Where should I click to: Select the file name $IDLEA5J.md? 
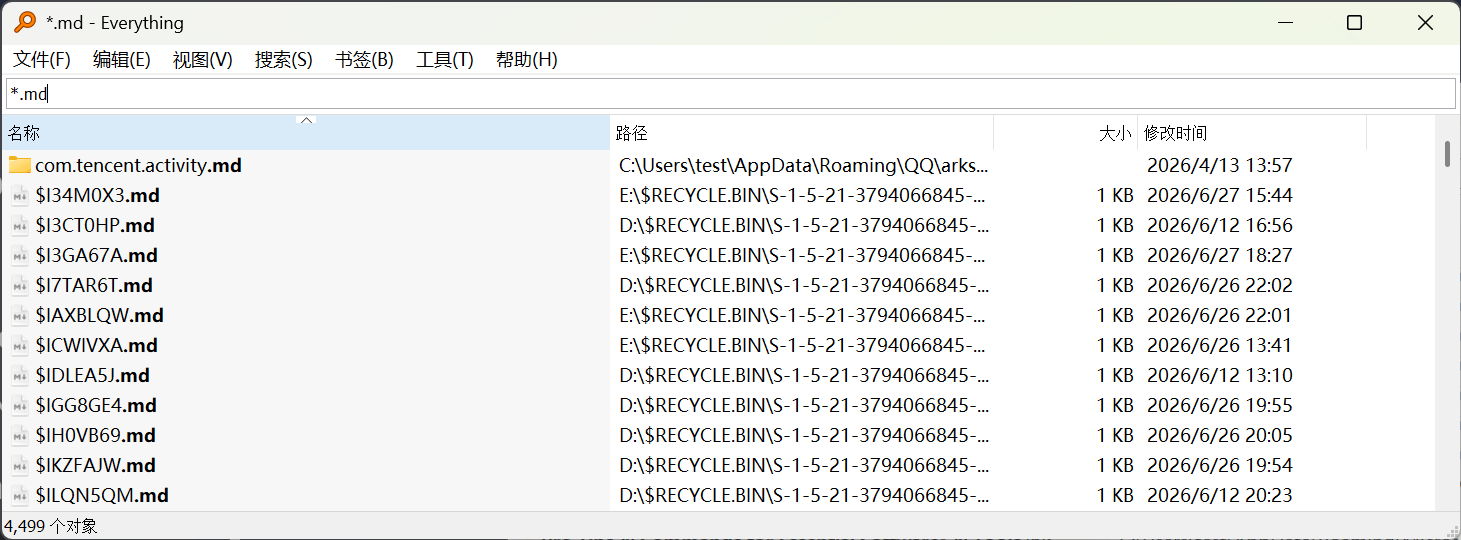click(92, 375)
